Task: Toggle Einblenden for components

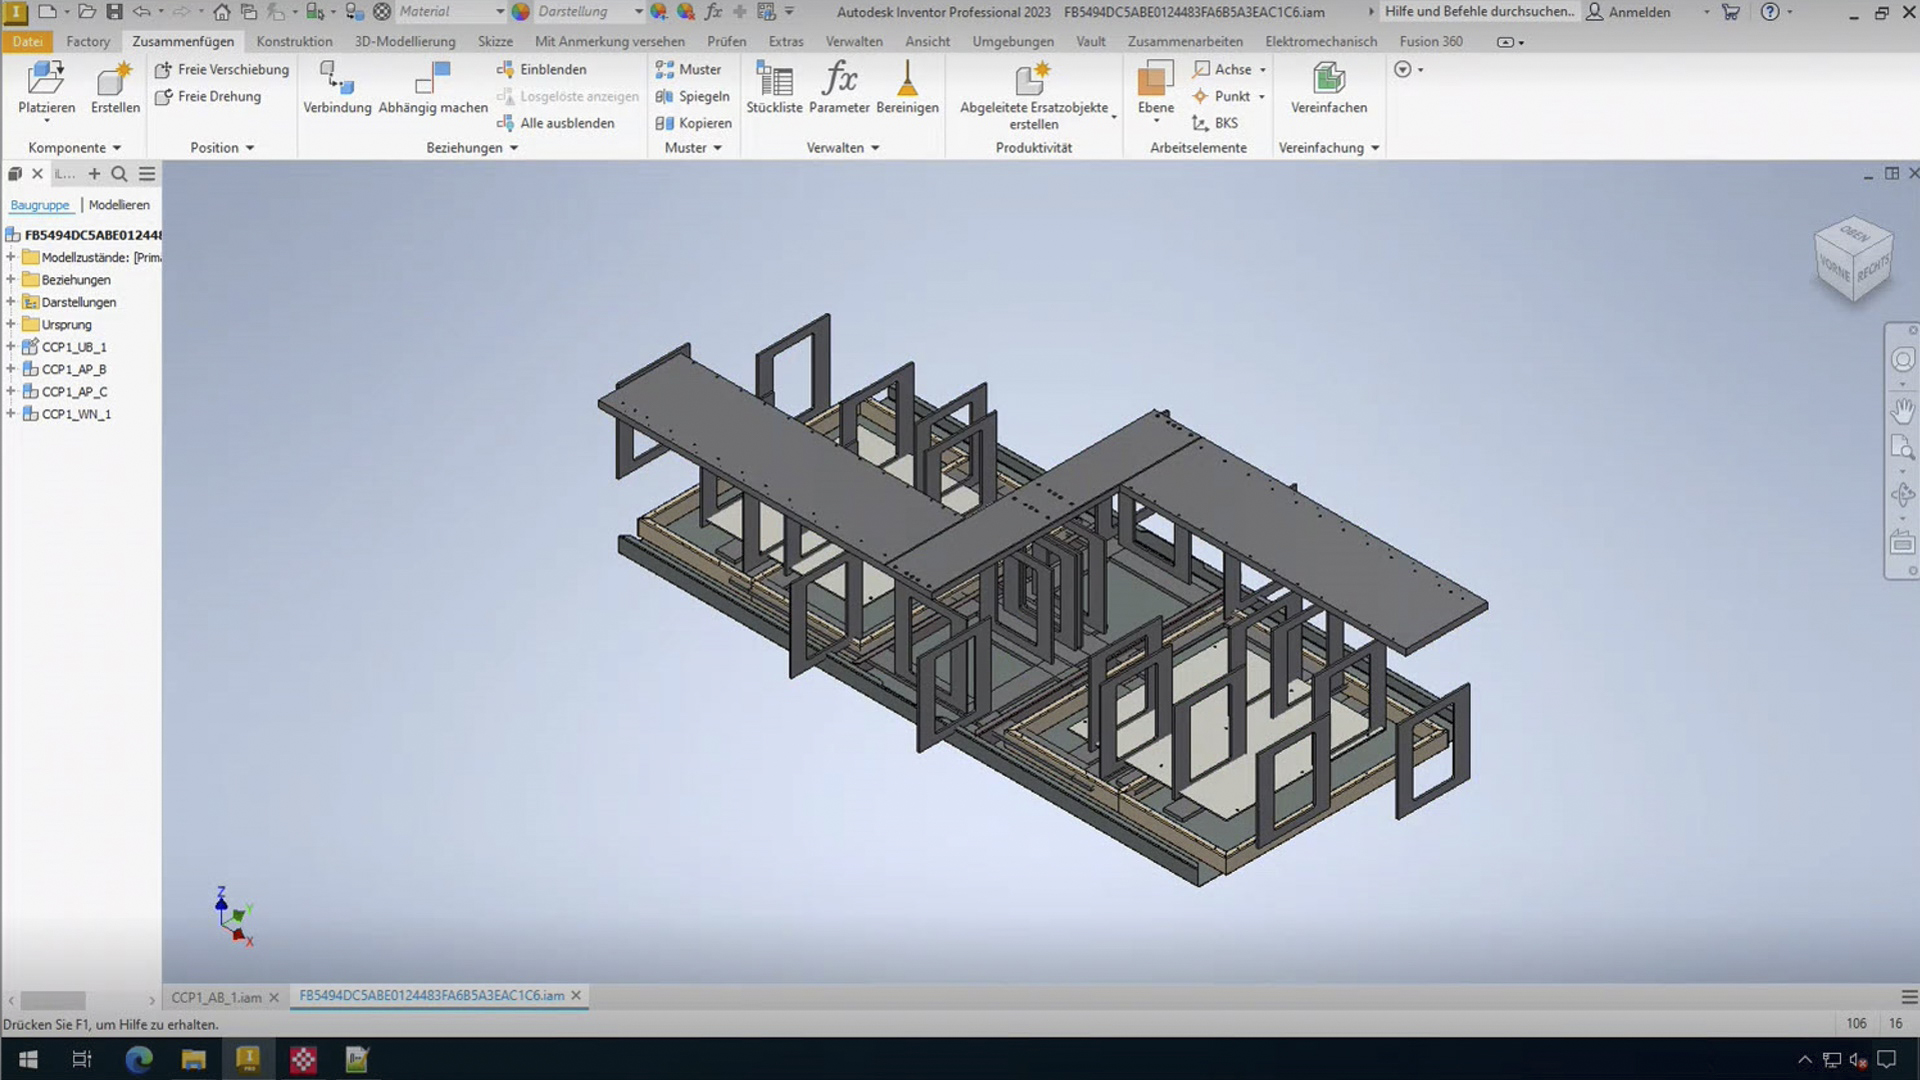Action: pos(541,69)
